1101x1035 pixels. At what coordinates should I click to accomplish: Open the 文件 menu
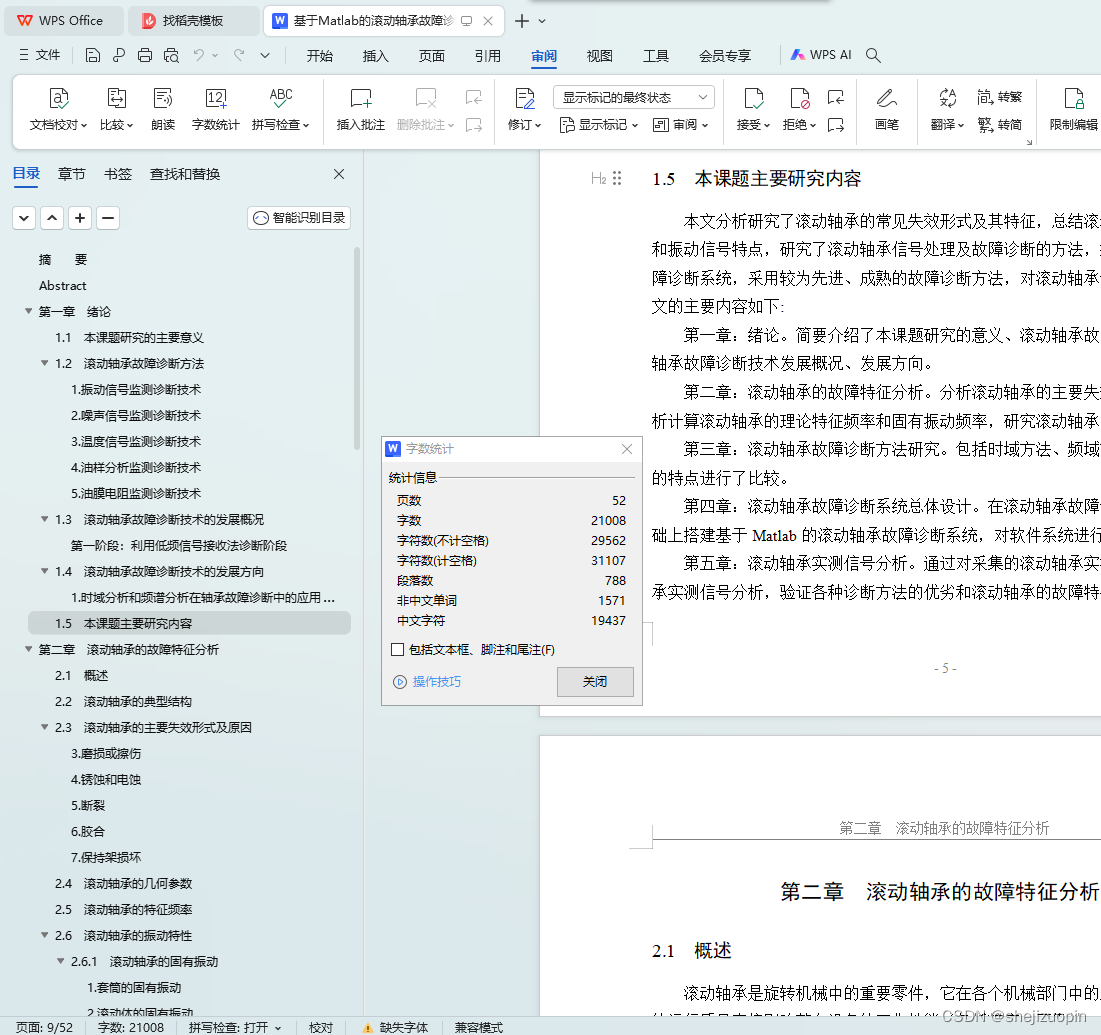40,55
